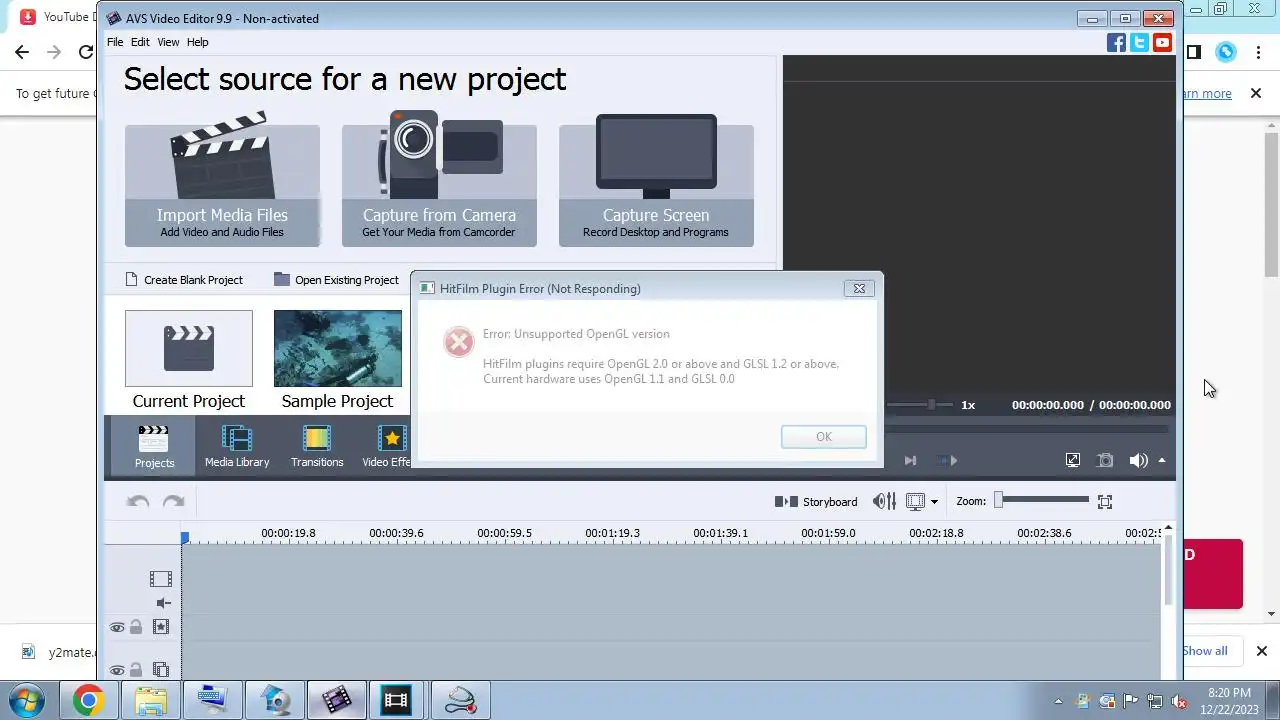Select the Sample Project thumbnail
Screen dimensions: 1280x720
(x=338, y=348)
